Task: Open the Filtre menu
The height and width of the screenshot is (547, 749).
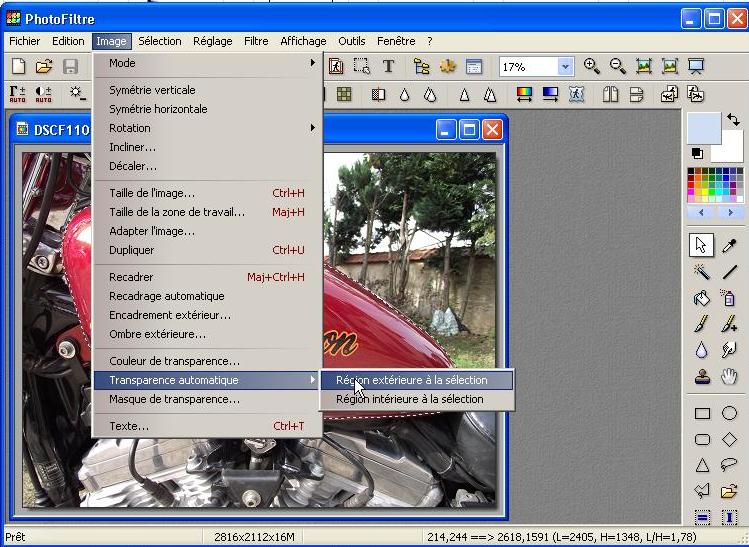Action: [256, 41]
